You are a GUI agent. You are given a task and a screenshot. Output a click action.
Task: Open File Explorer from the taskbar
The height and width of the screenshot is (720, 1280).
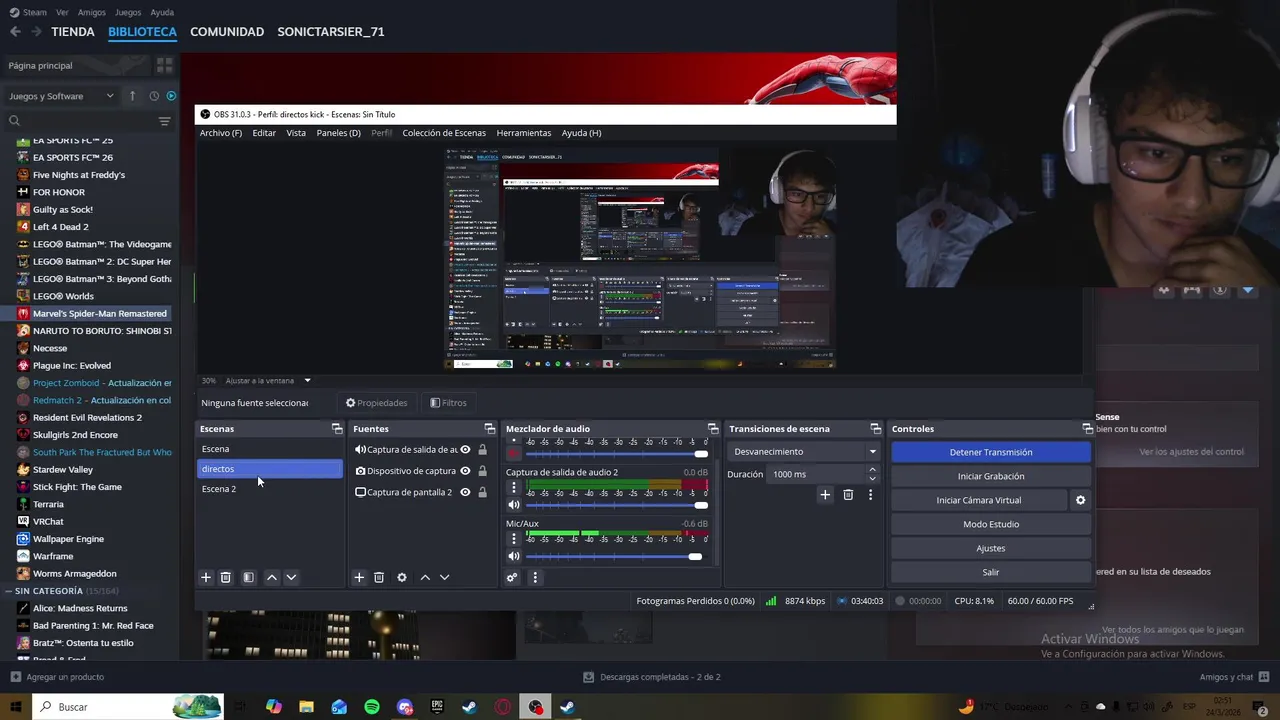(x=306, y=707)
